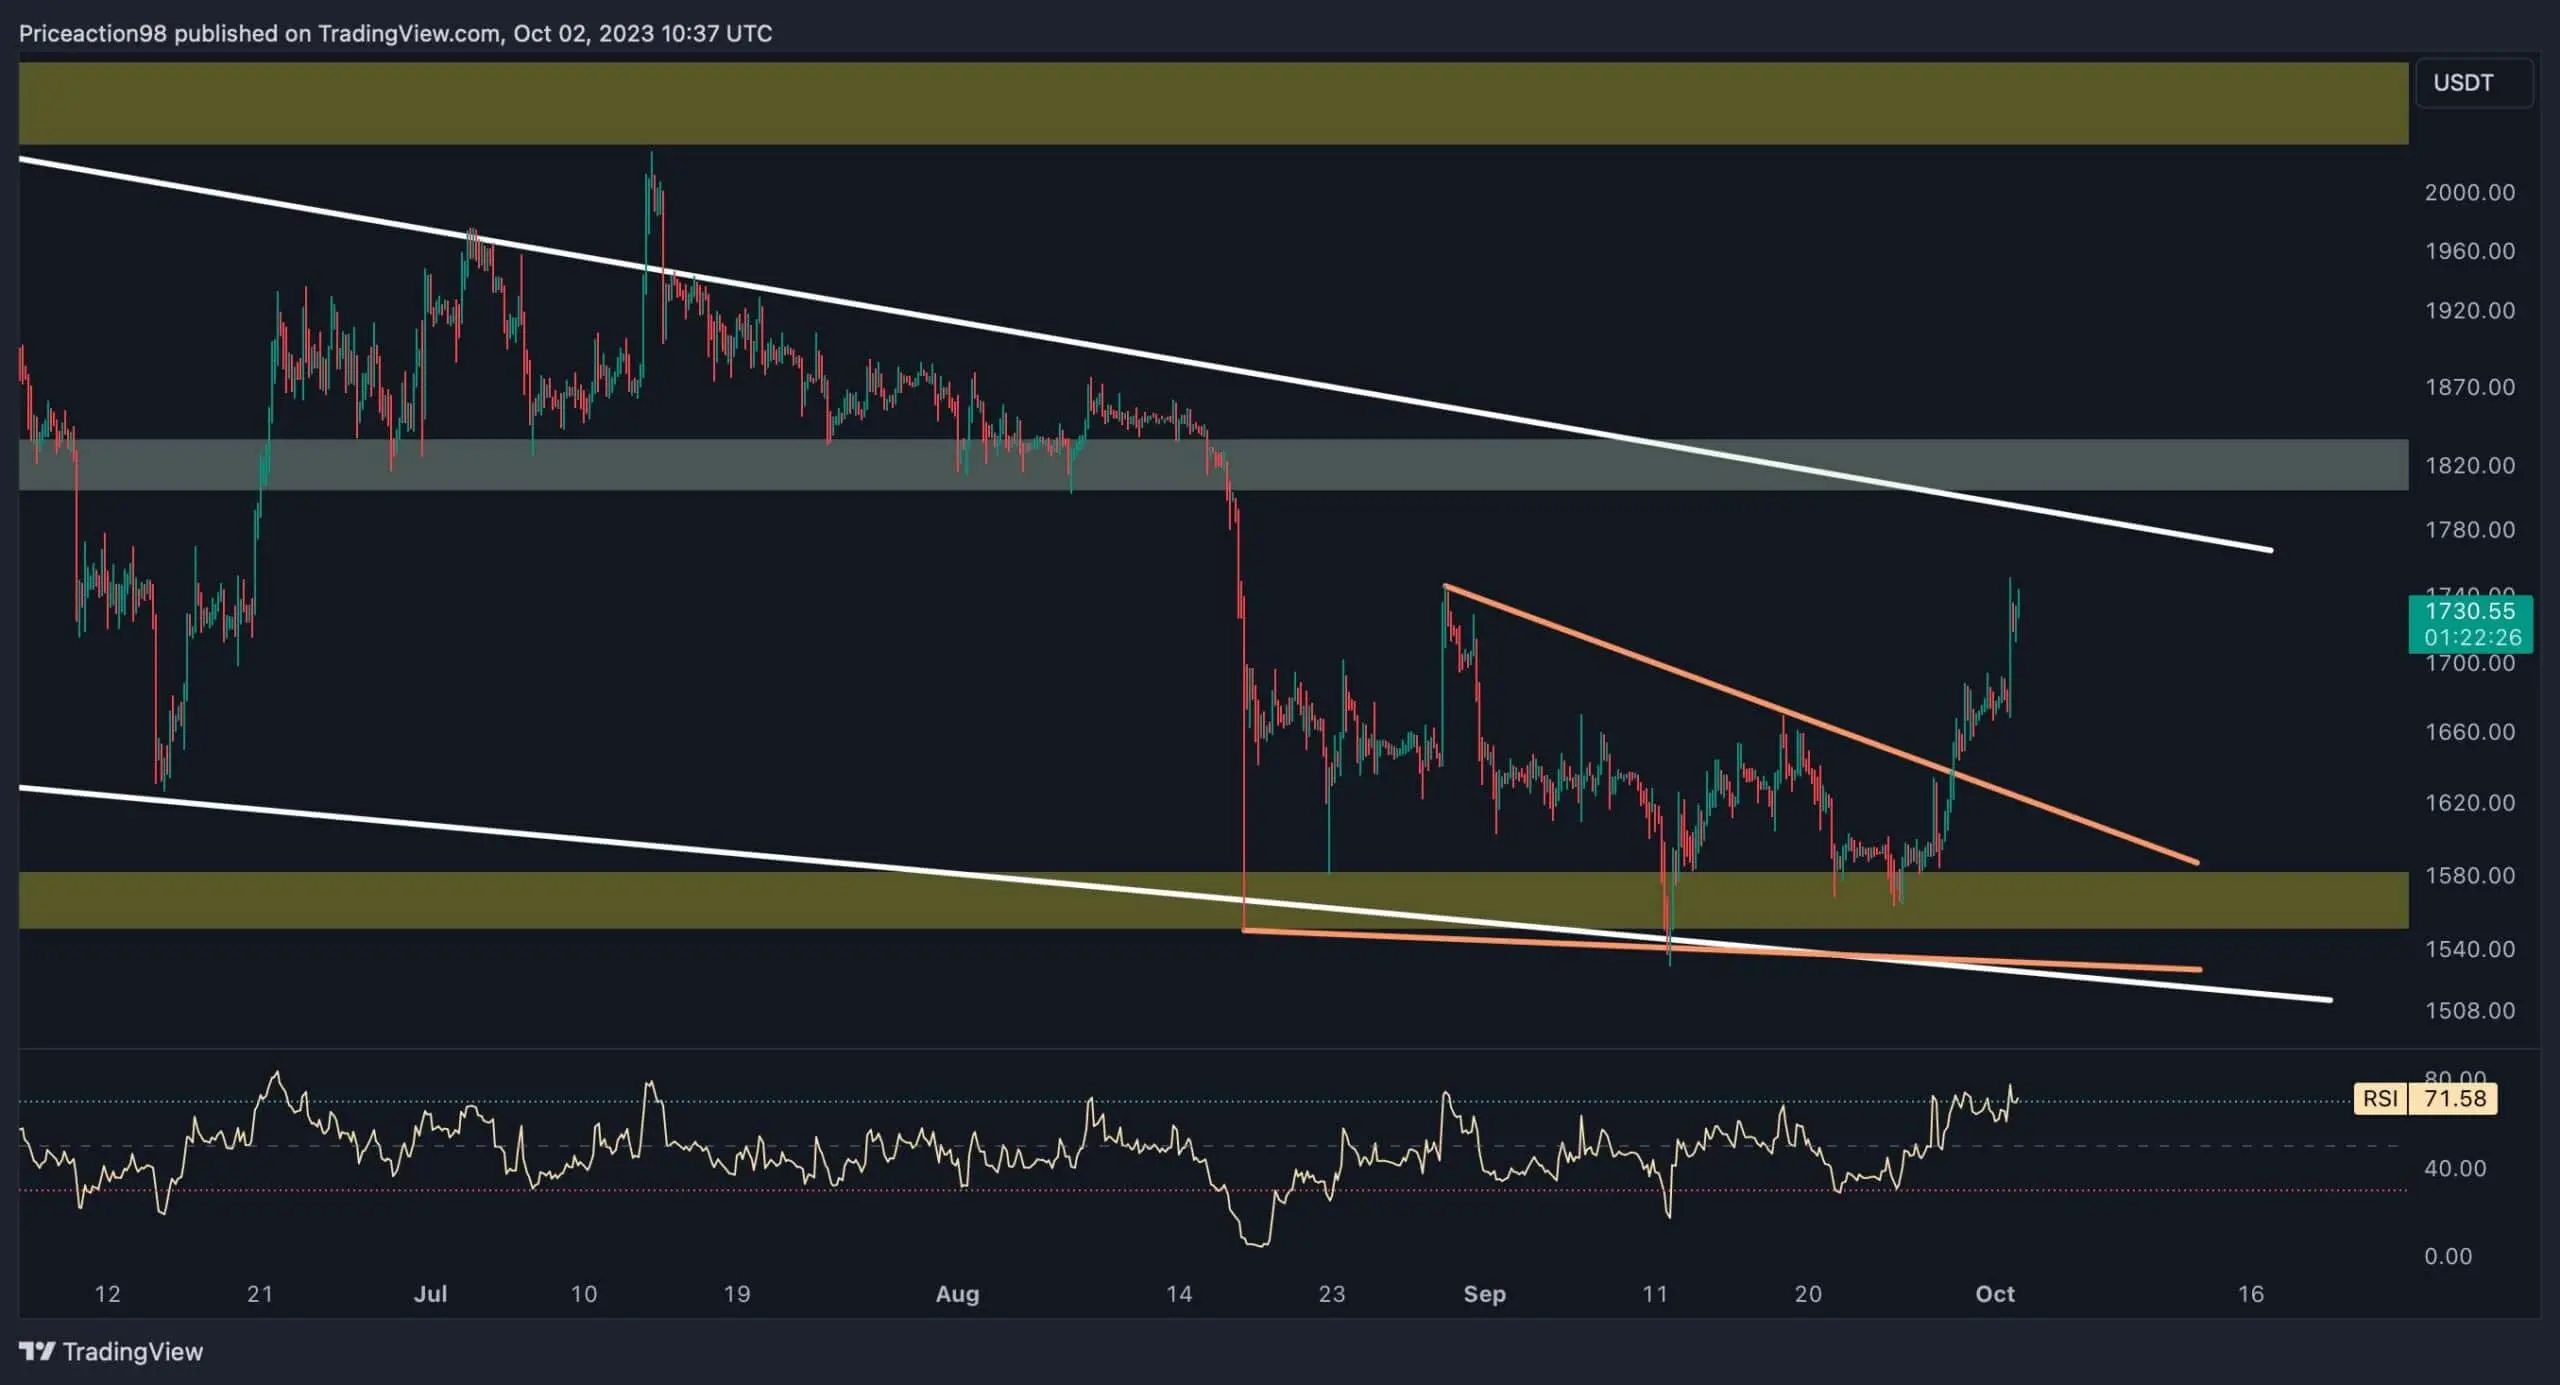Click the Sep label on time axis
2560x1385 pixels.
(x=1485, y=1293)
